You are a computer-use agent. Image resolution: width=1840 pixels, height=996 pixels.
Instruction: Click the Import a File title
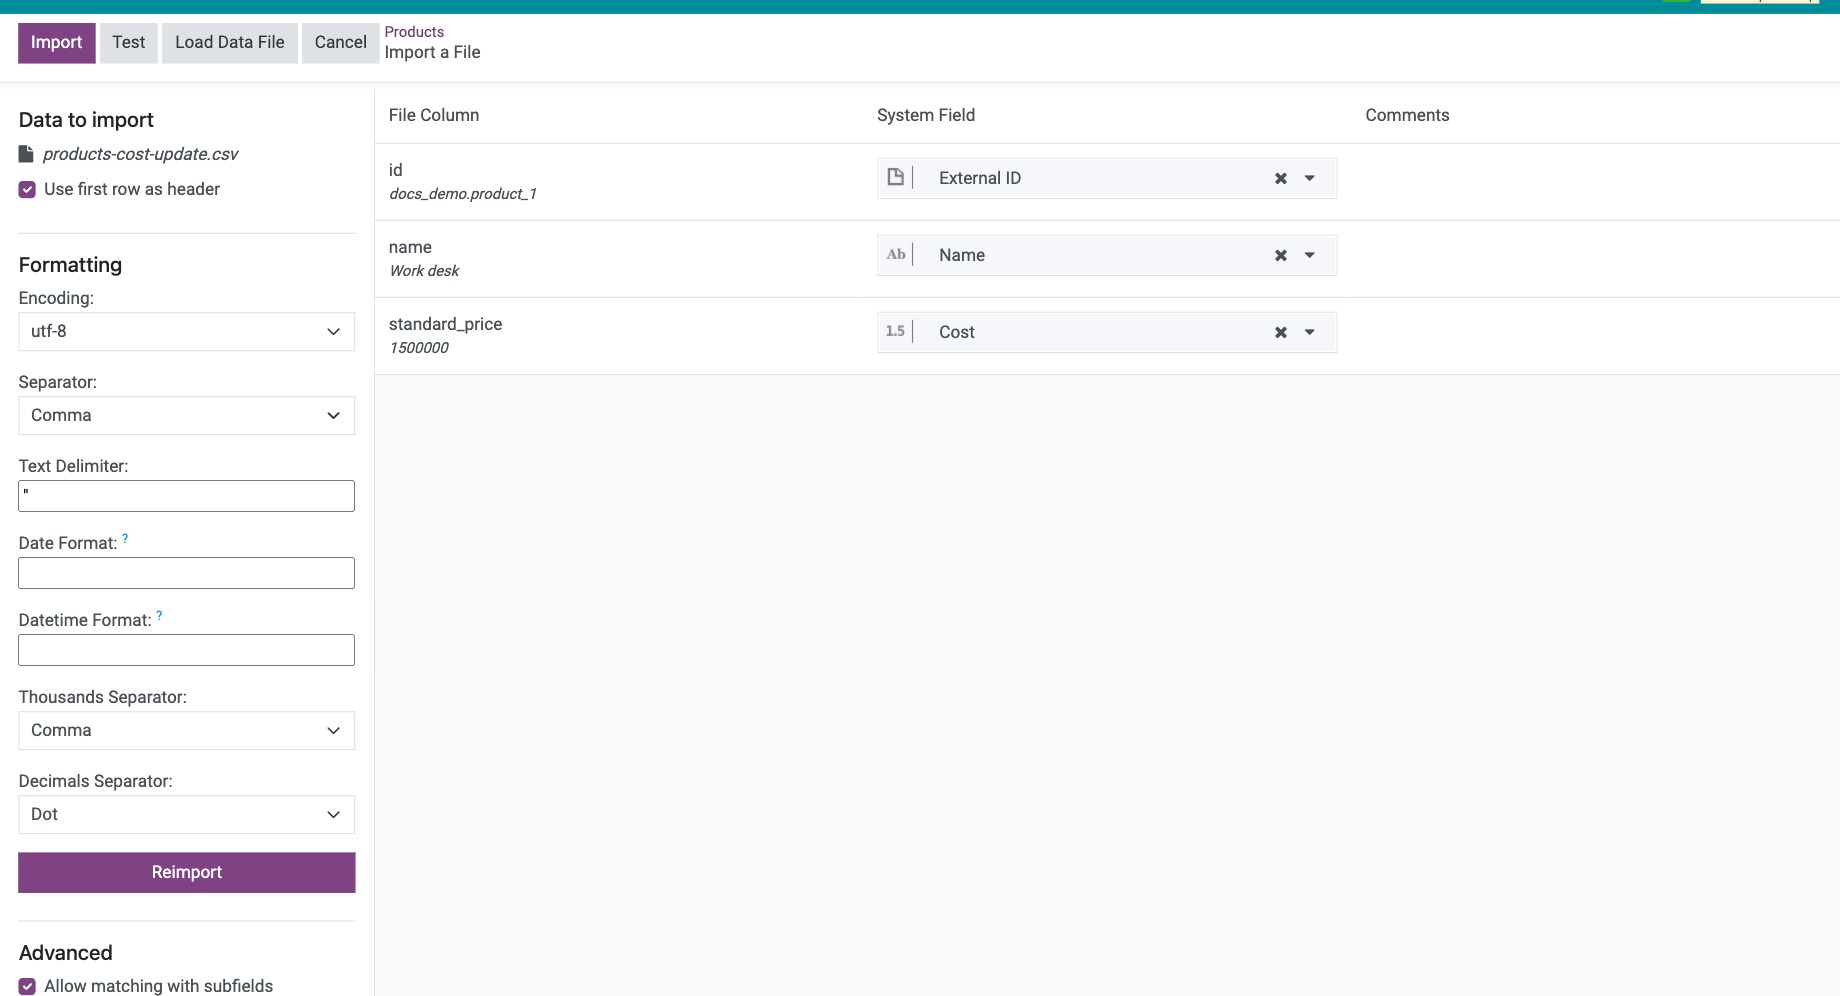[x=433, y=52]
